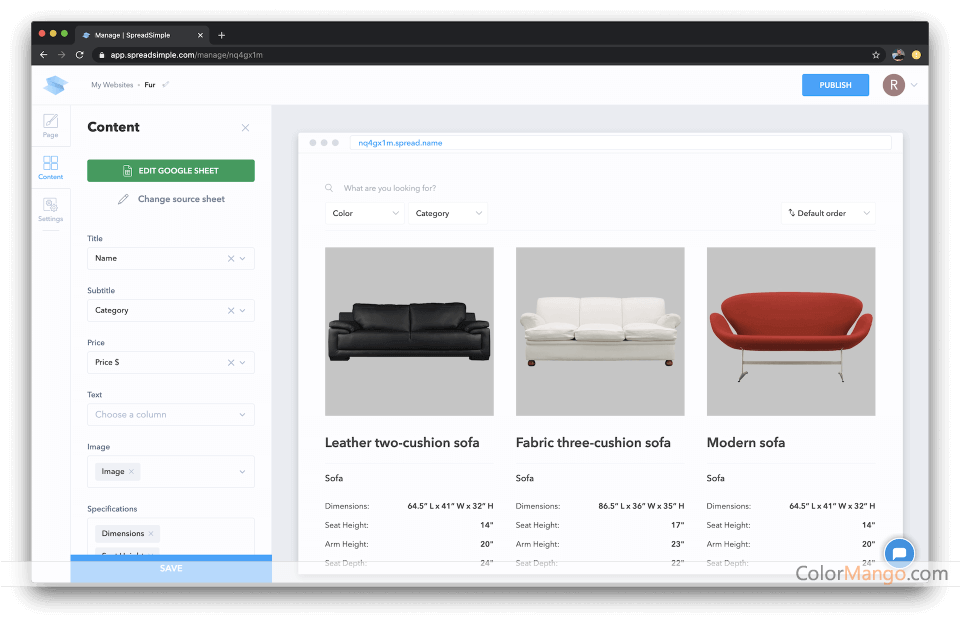Expand the Image column dropdown

(x=242, y=472)
